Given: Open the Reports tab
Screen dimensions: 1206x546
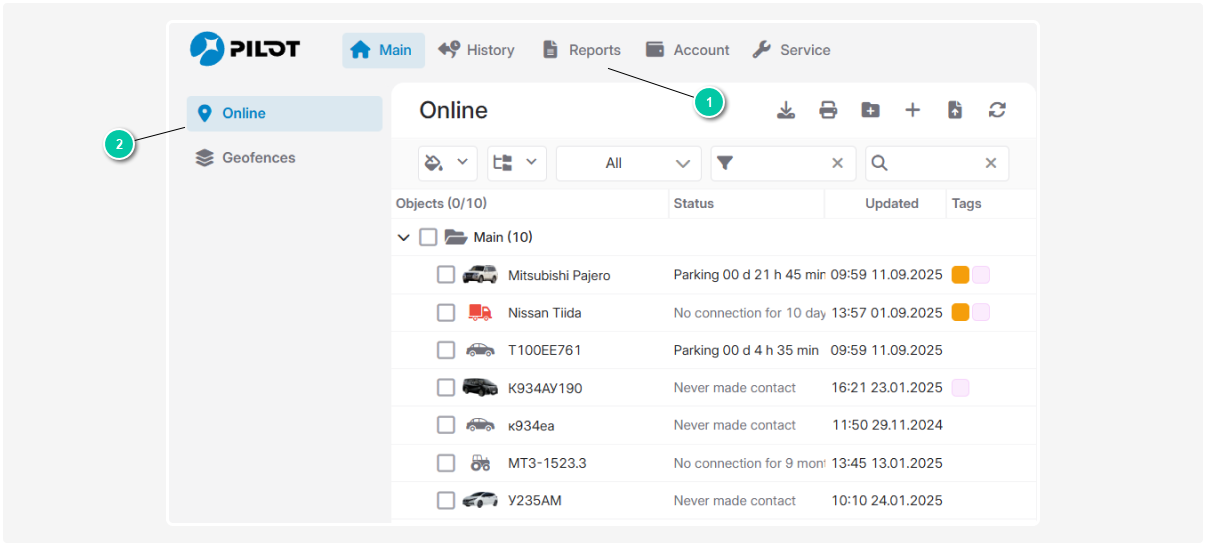Looking at the screenshot, I should coord(581,50).
